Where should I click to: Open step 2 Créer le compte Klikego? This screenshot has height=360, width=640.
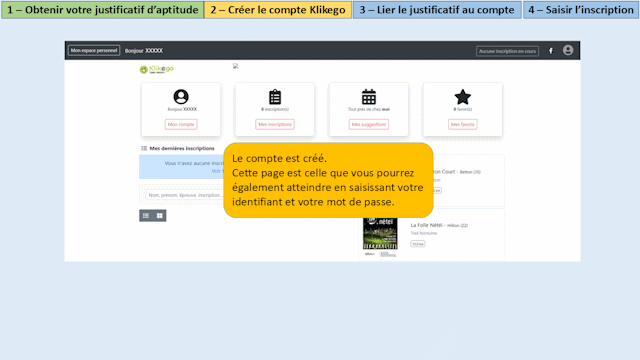tap(278, 9)
